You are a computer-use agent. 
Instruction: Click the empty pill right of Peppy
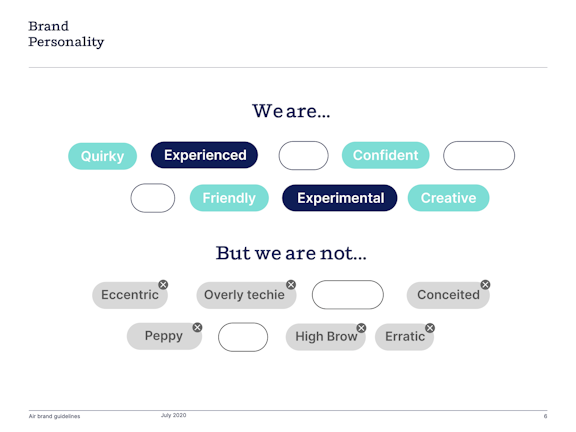click(243, 337)
